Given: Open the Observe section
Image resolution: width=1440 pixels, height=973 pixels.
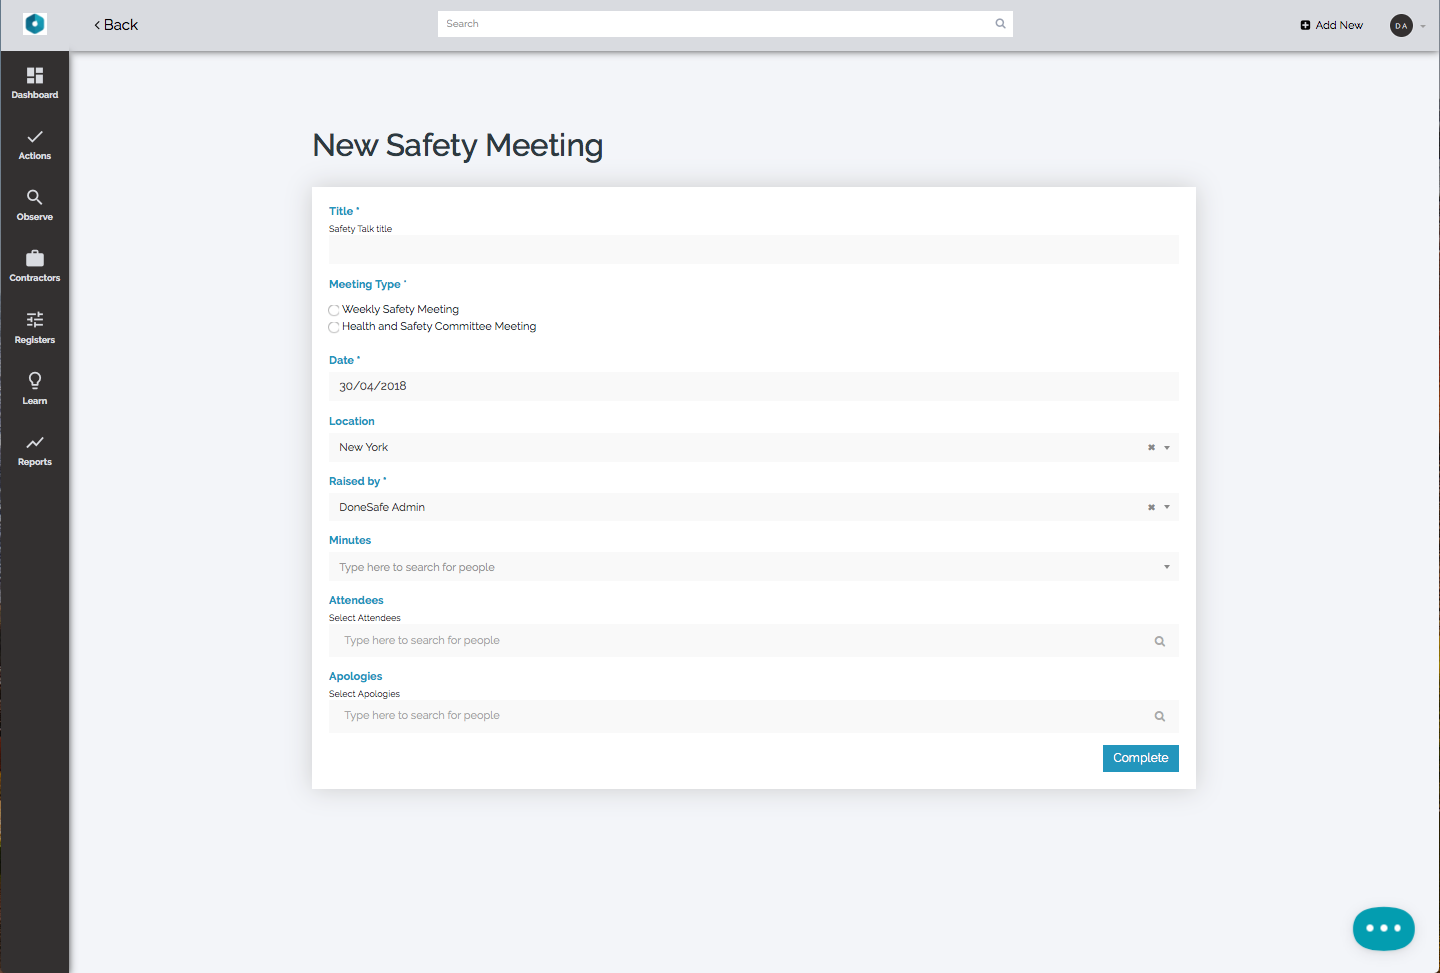Looking at the screenshot, I should pyautogui.click(x=35, y=205).
